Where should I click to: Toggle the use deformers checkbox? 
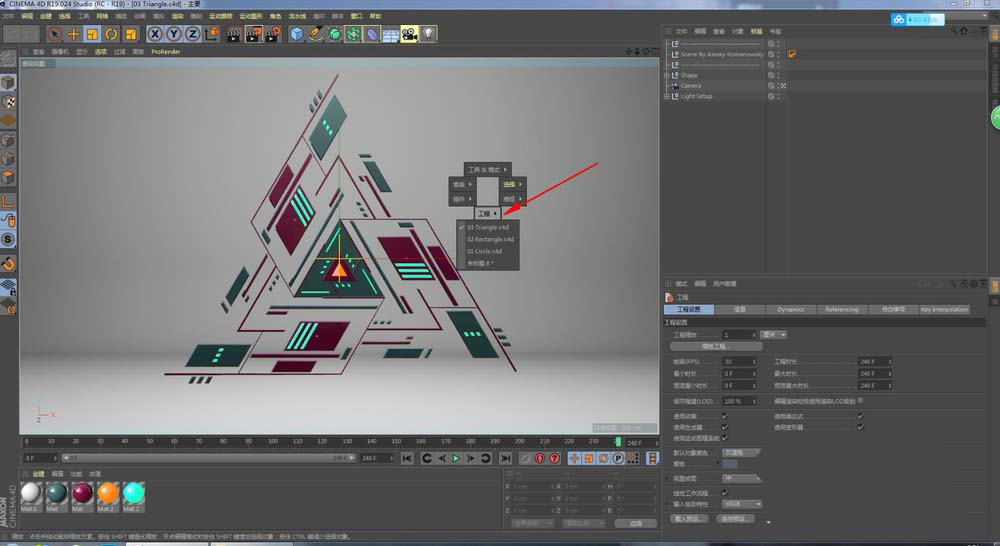point(860,427)
